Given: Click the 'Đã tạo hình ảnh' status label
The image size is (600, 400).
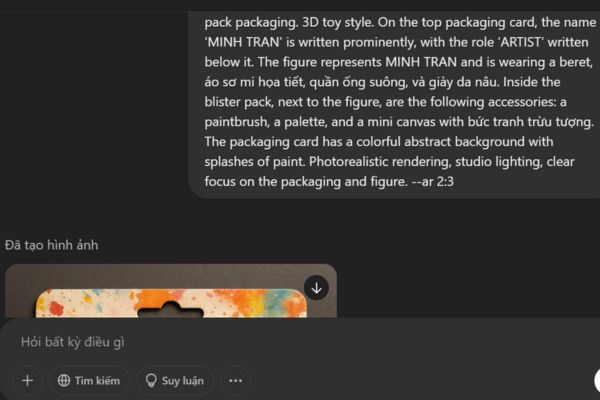Looking at the screenshot, I should coord(52,245).
